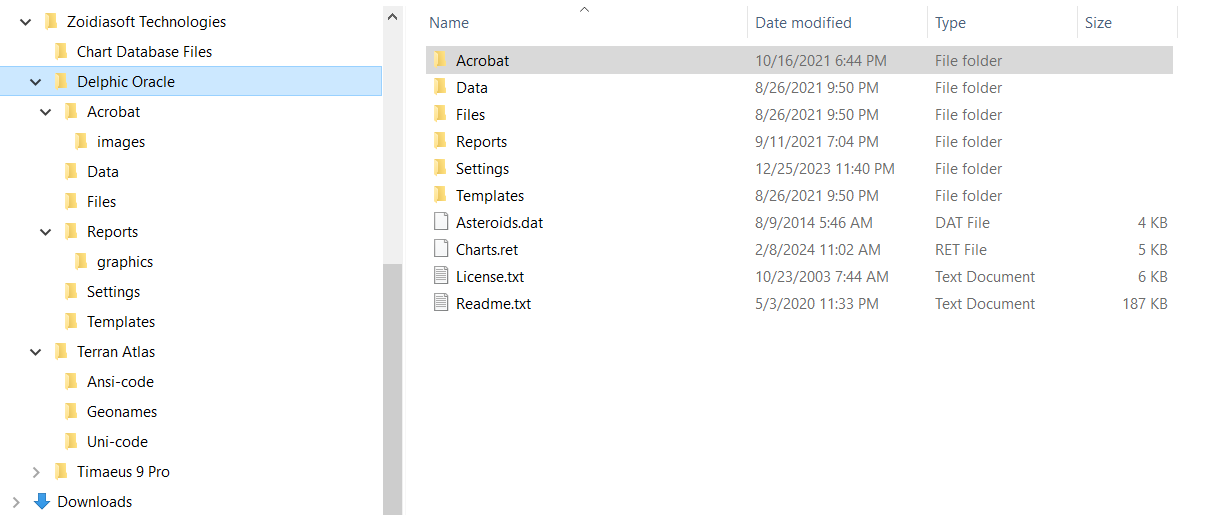The height and width of the screenshot is (515, 1206).
Task: Click the Data folder icon in file list
Action: coord(440,87)
